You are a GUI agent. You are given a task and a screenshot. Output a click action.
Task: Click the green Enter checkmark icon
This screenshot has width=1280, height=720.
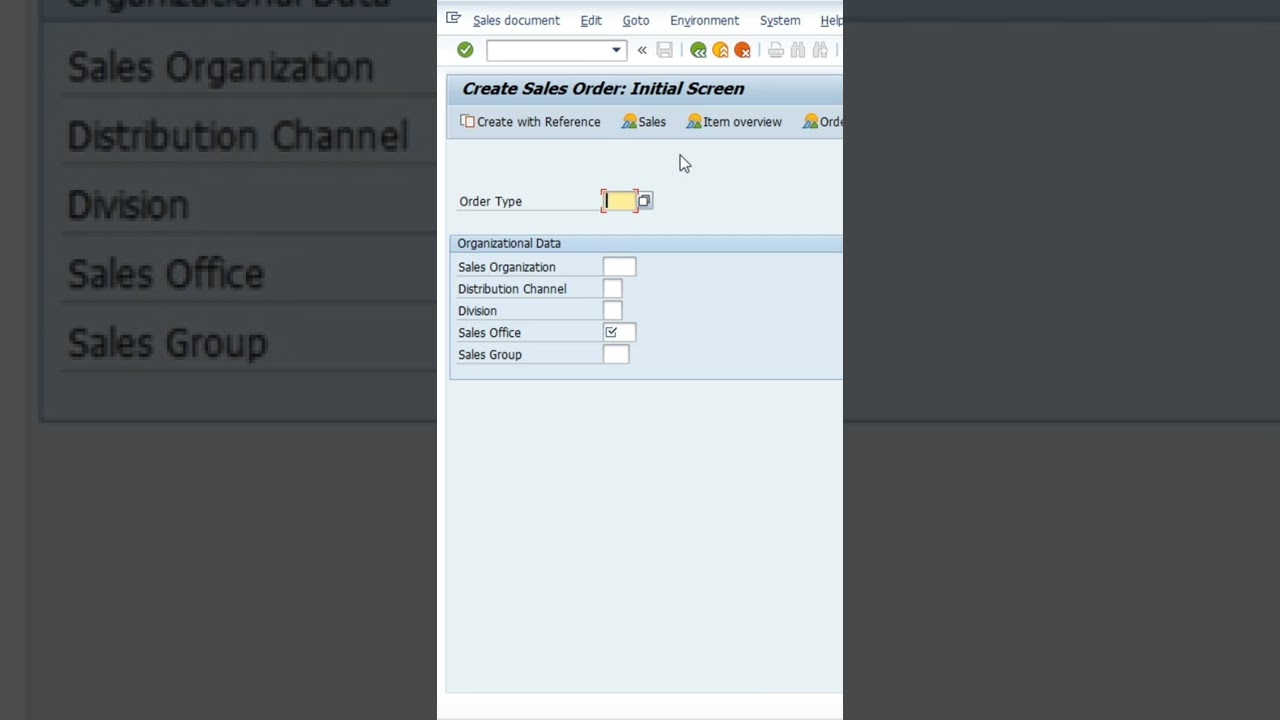pyautogui.click(x=465, y=50)
